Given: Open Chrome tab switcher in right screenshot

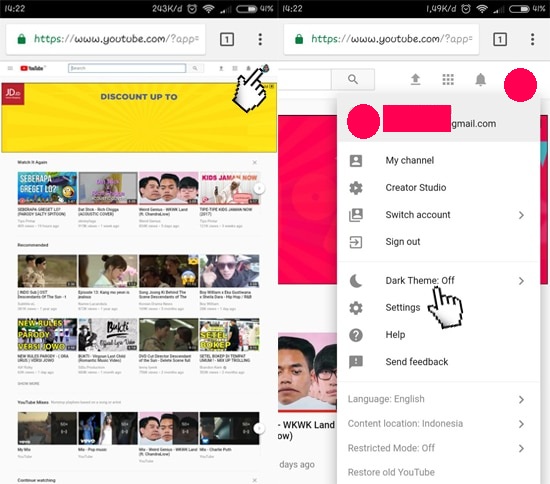Looking at the screenshot, I should coord(500,39).
